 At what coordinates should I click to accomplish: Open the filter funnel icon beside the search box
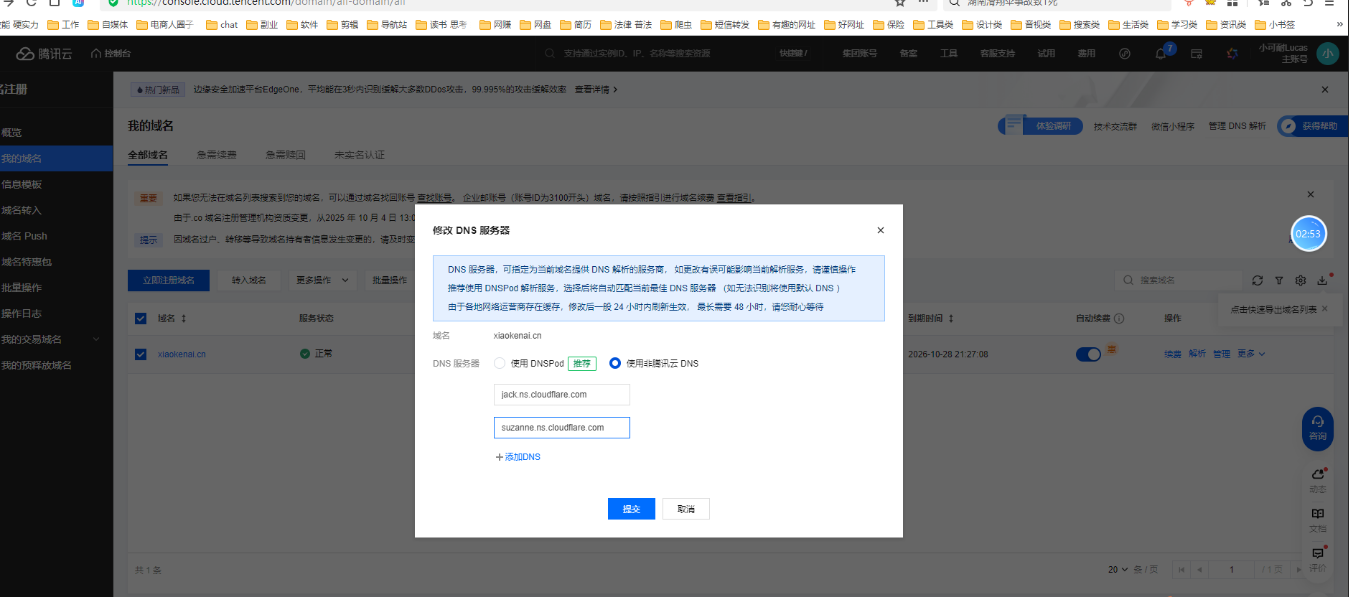pyautogui.click(x=1279, y=281)
